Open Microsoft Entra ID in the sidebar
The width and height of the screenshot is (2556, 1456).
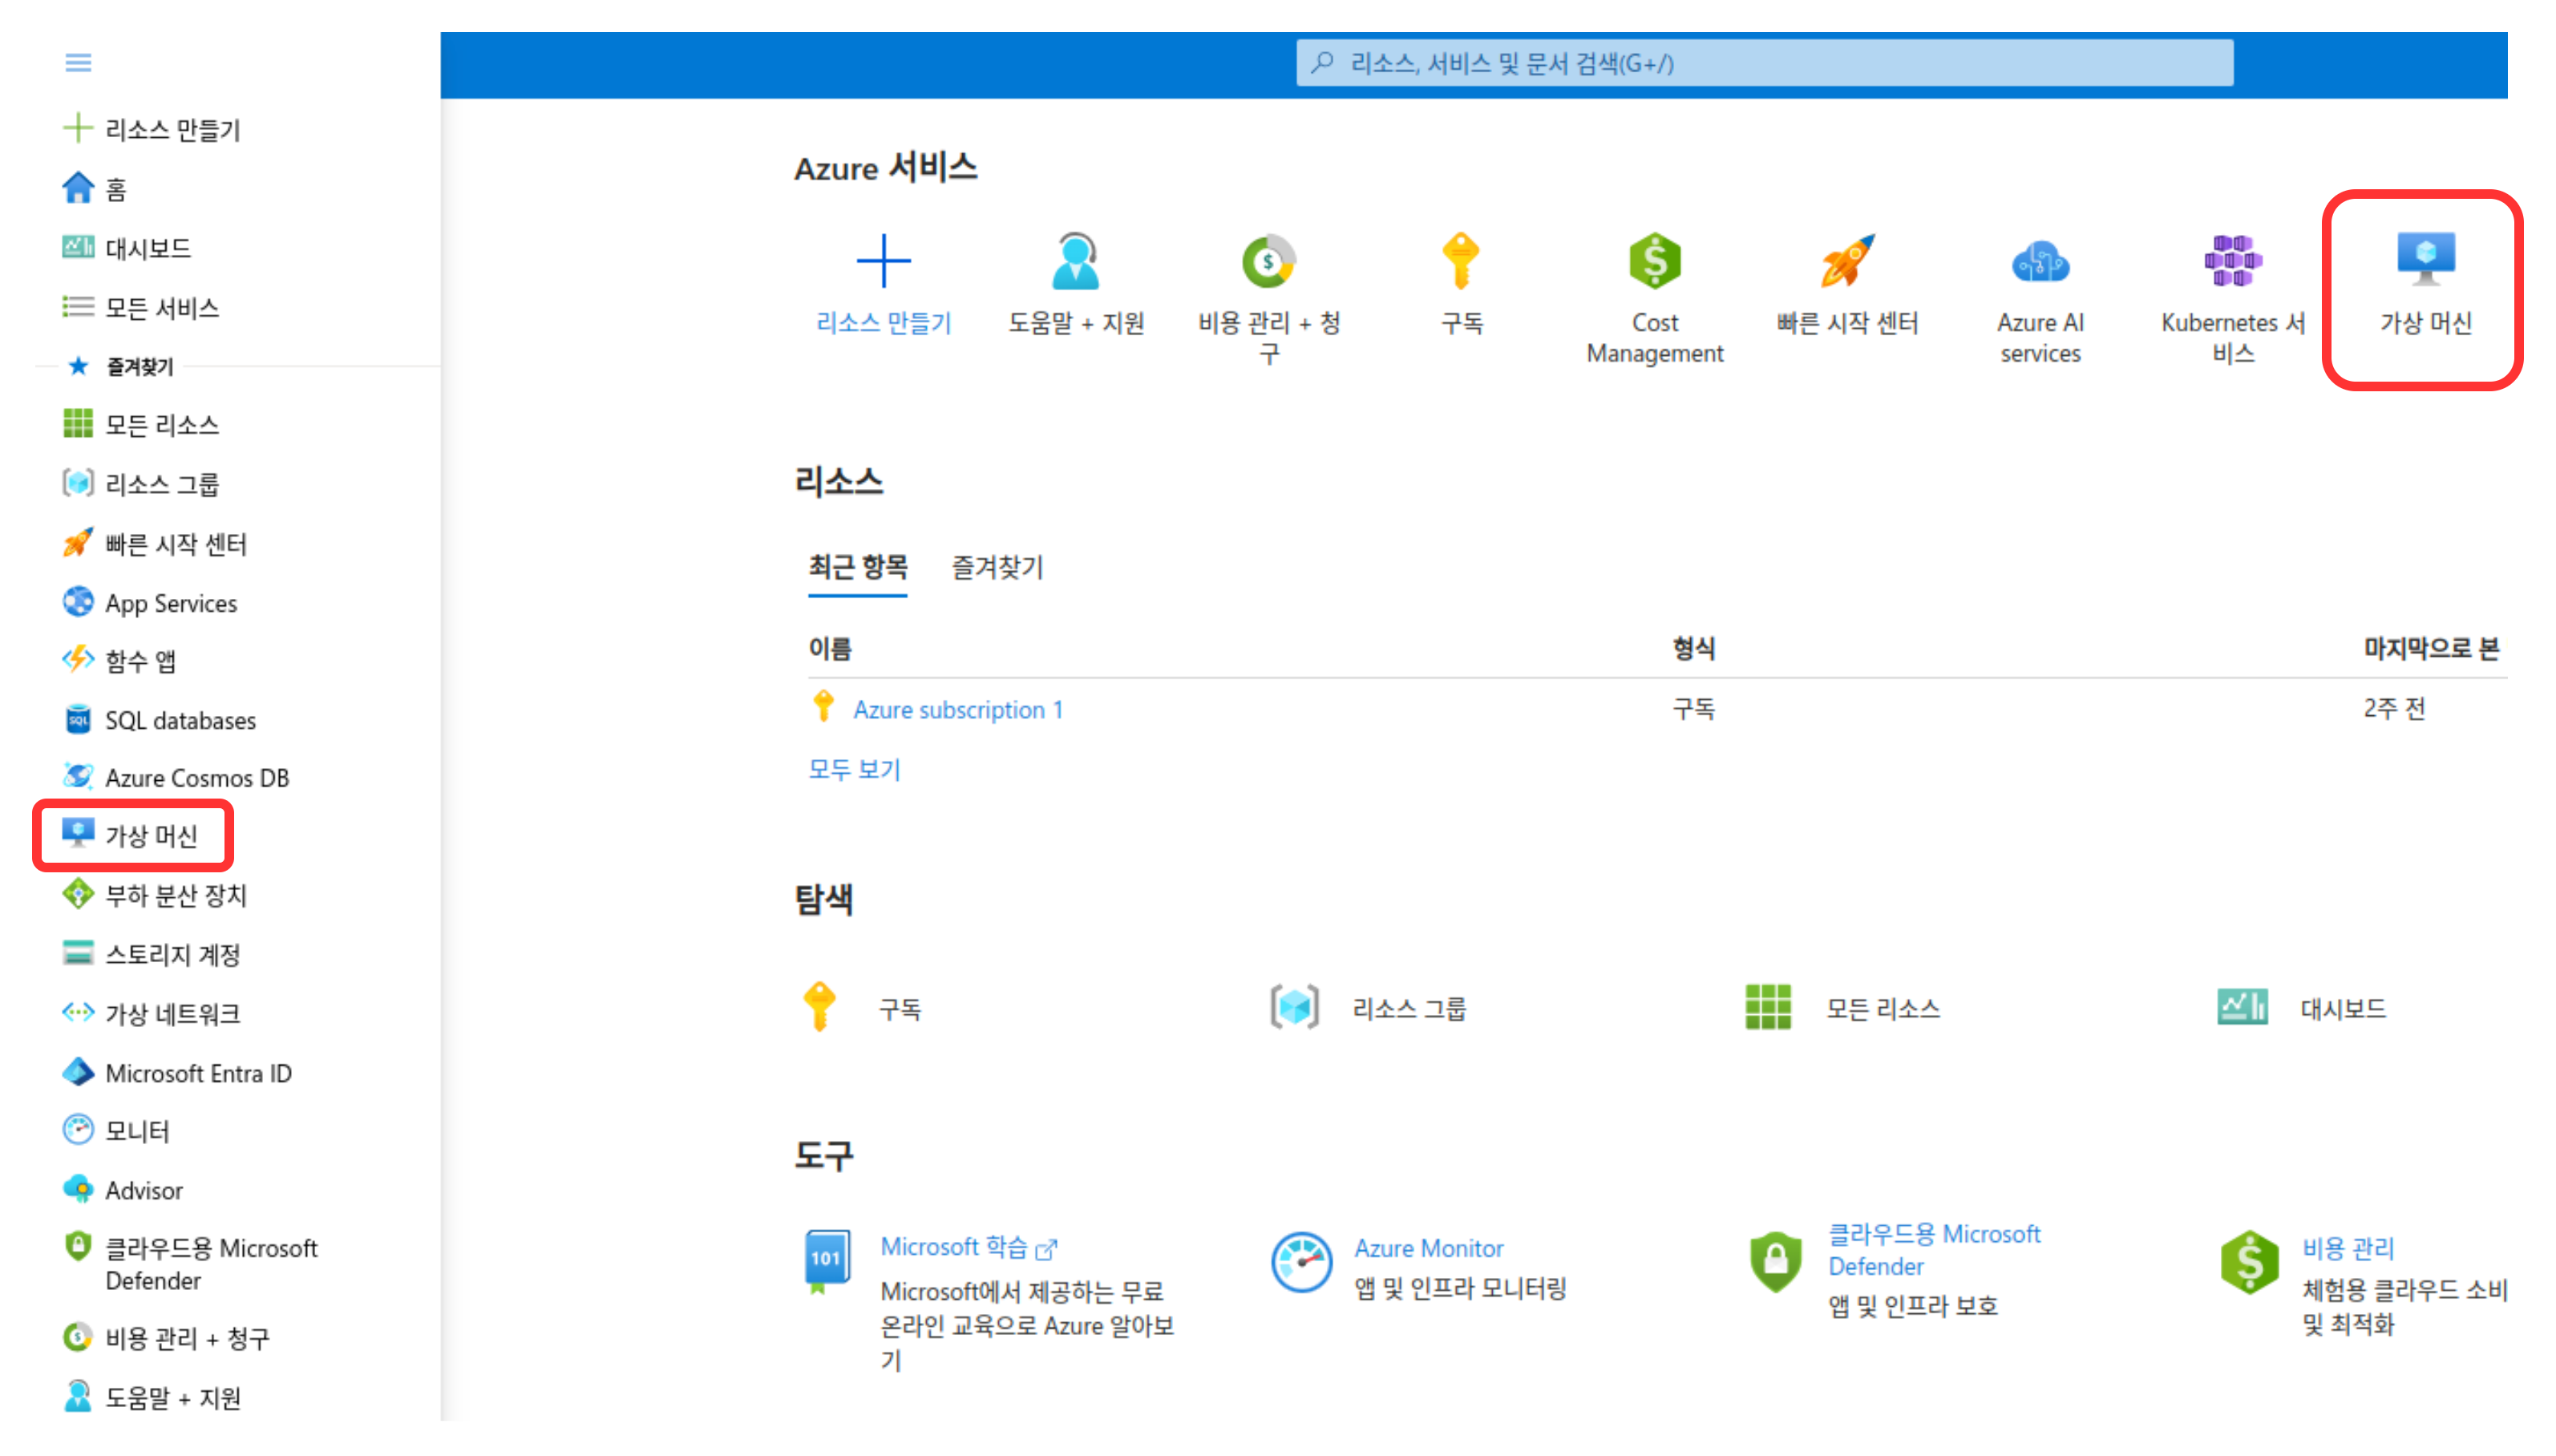178,1072
